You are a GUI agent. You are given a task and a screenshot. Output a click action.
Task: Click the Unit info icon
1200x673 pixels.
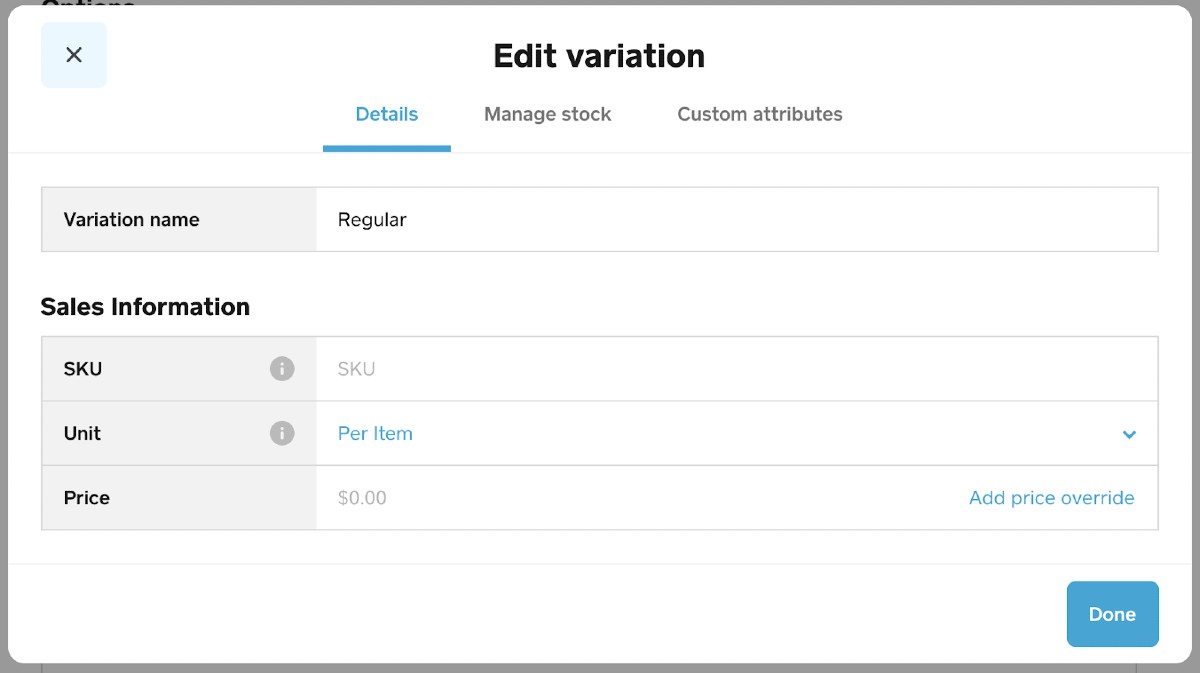(282, 433)
